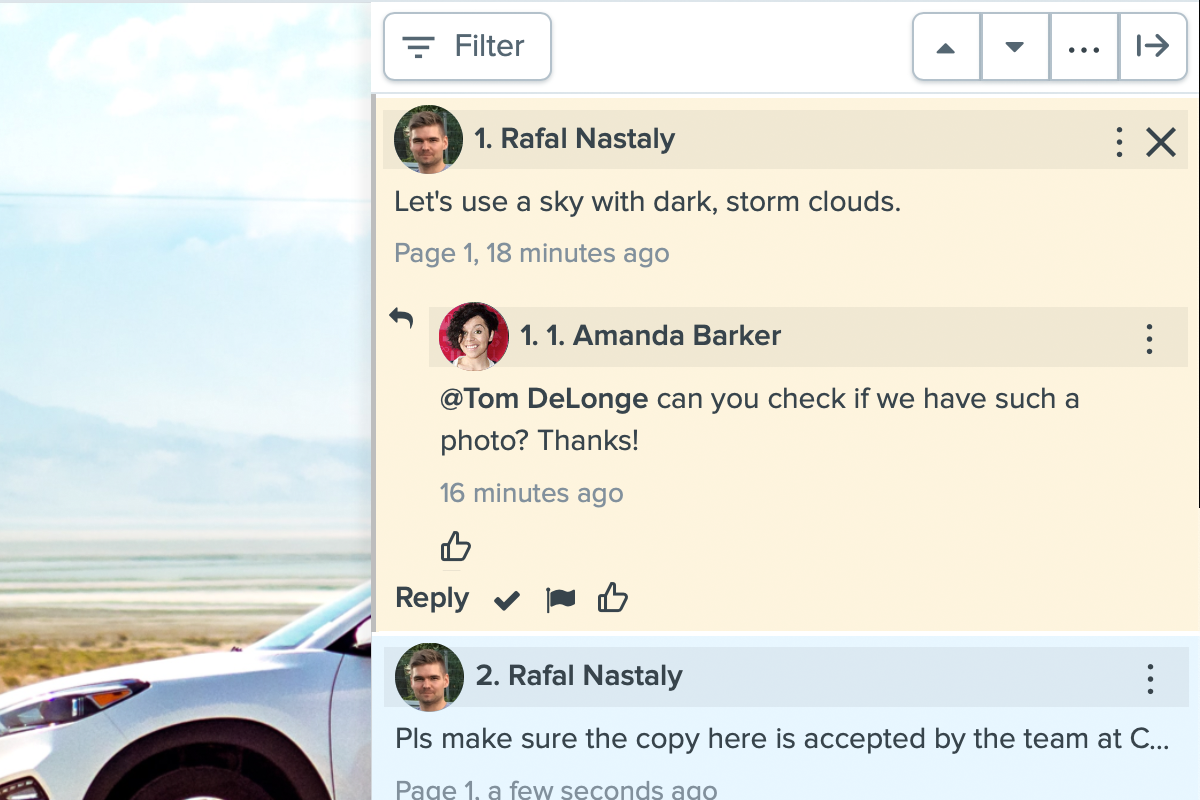
Task: Go to previous comment with up arrow
Action: point(946,47)
